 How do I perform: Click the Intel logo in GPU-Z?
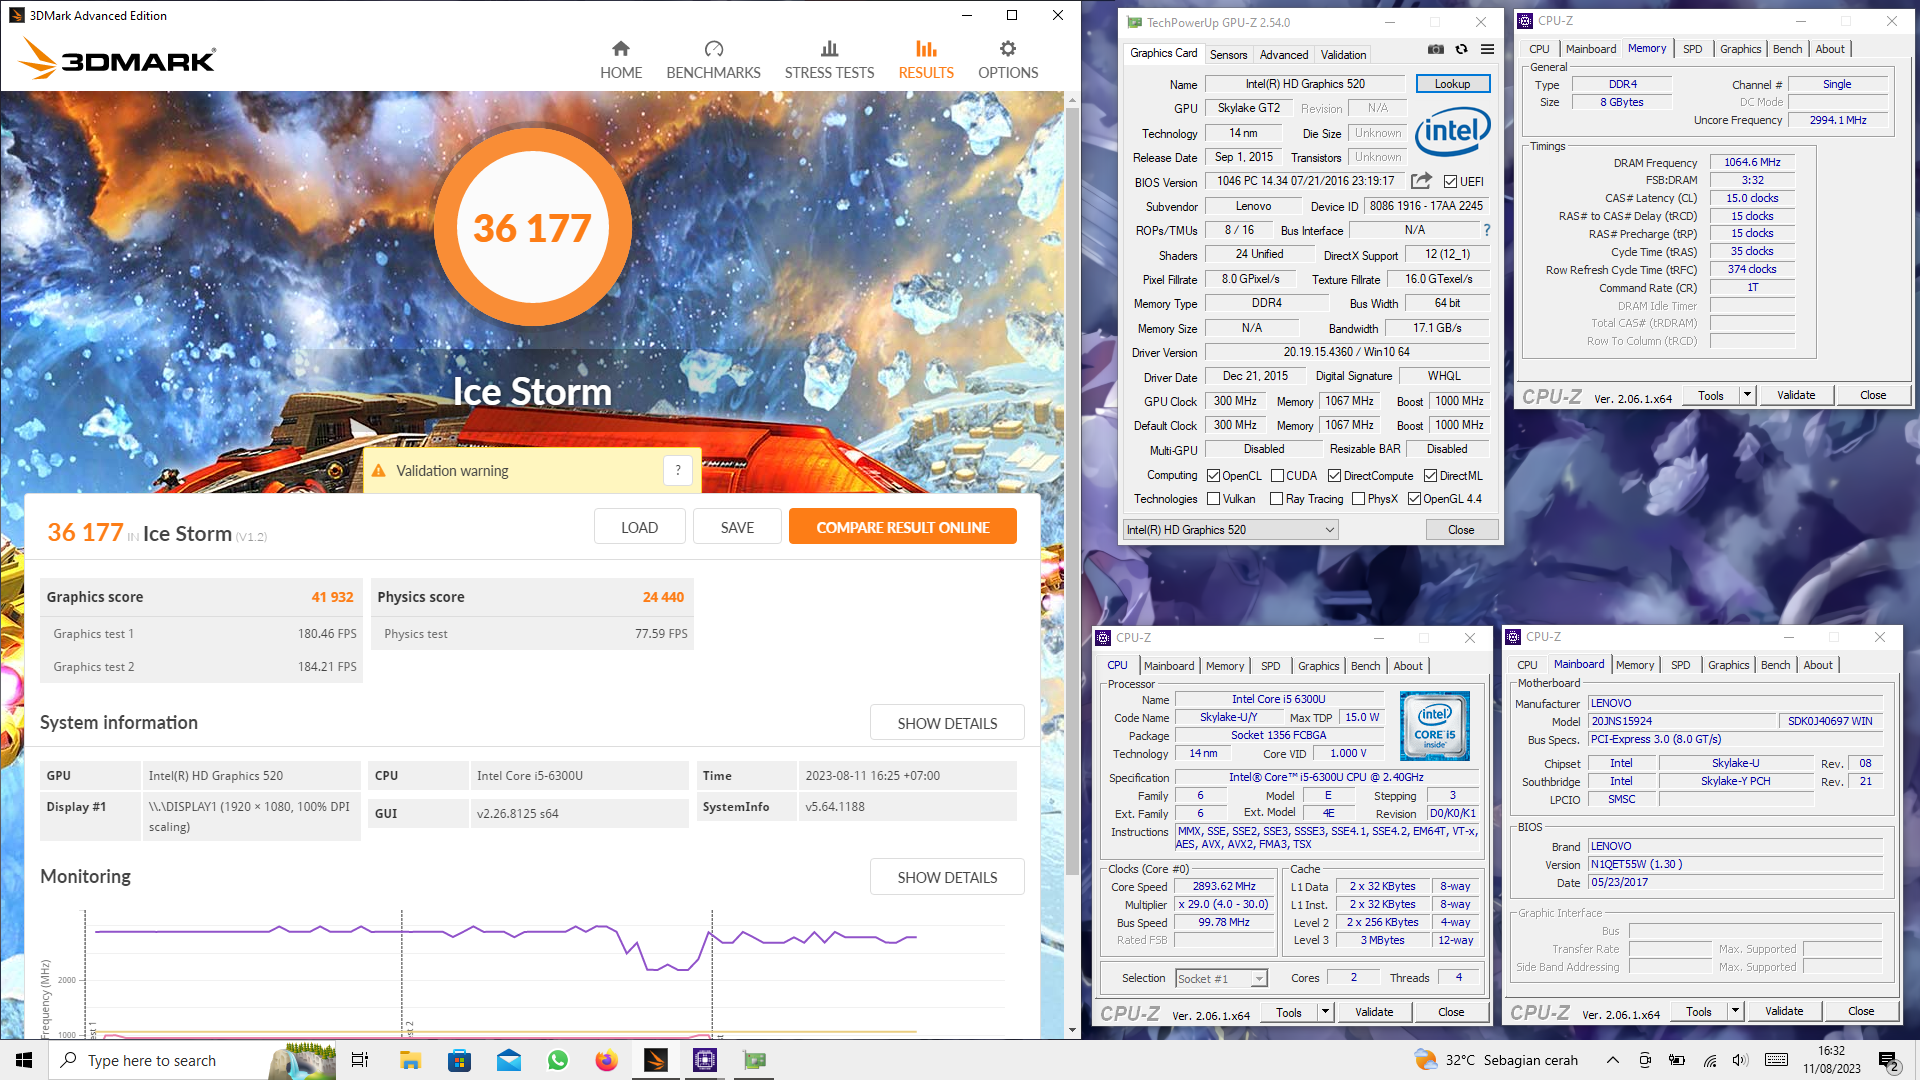tap(1452, 131)
